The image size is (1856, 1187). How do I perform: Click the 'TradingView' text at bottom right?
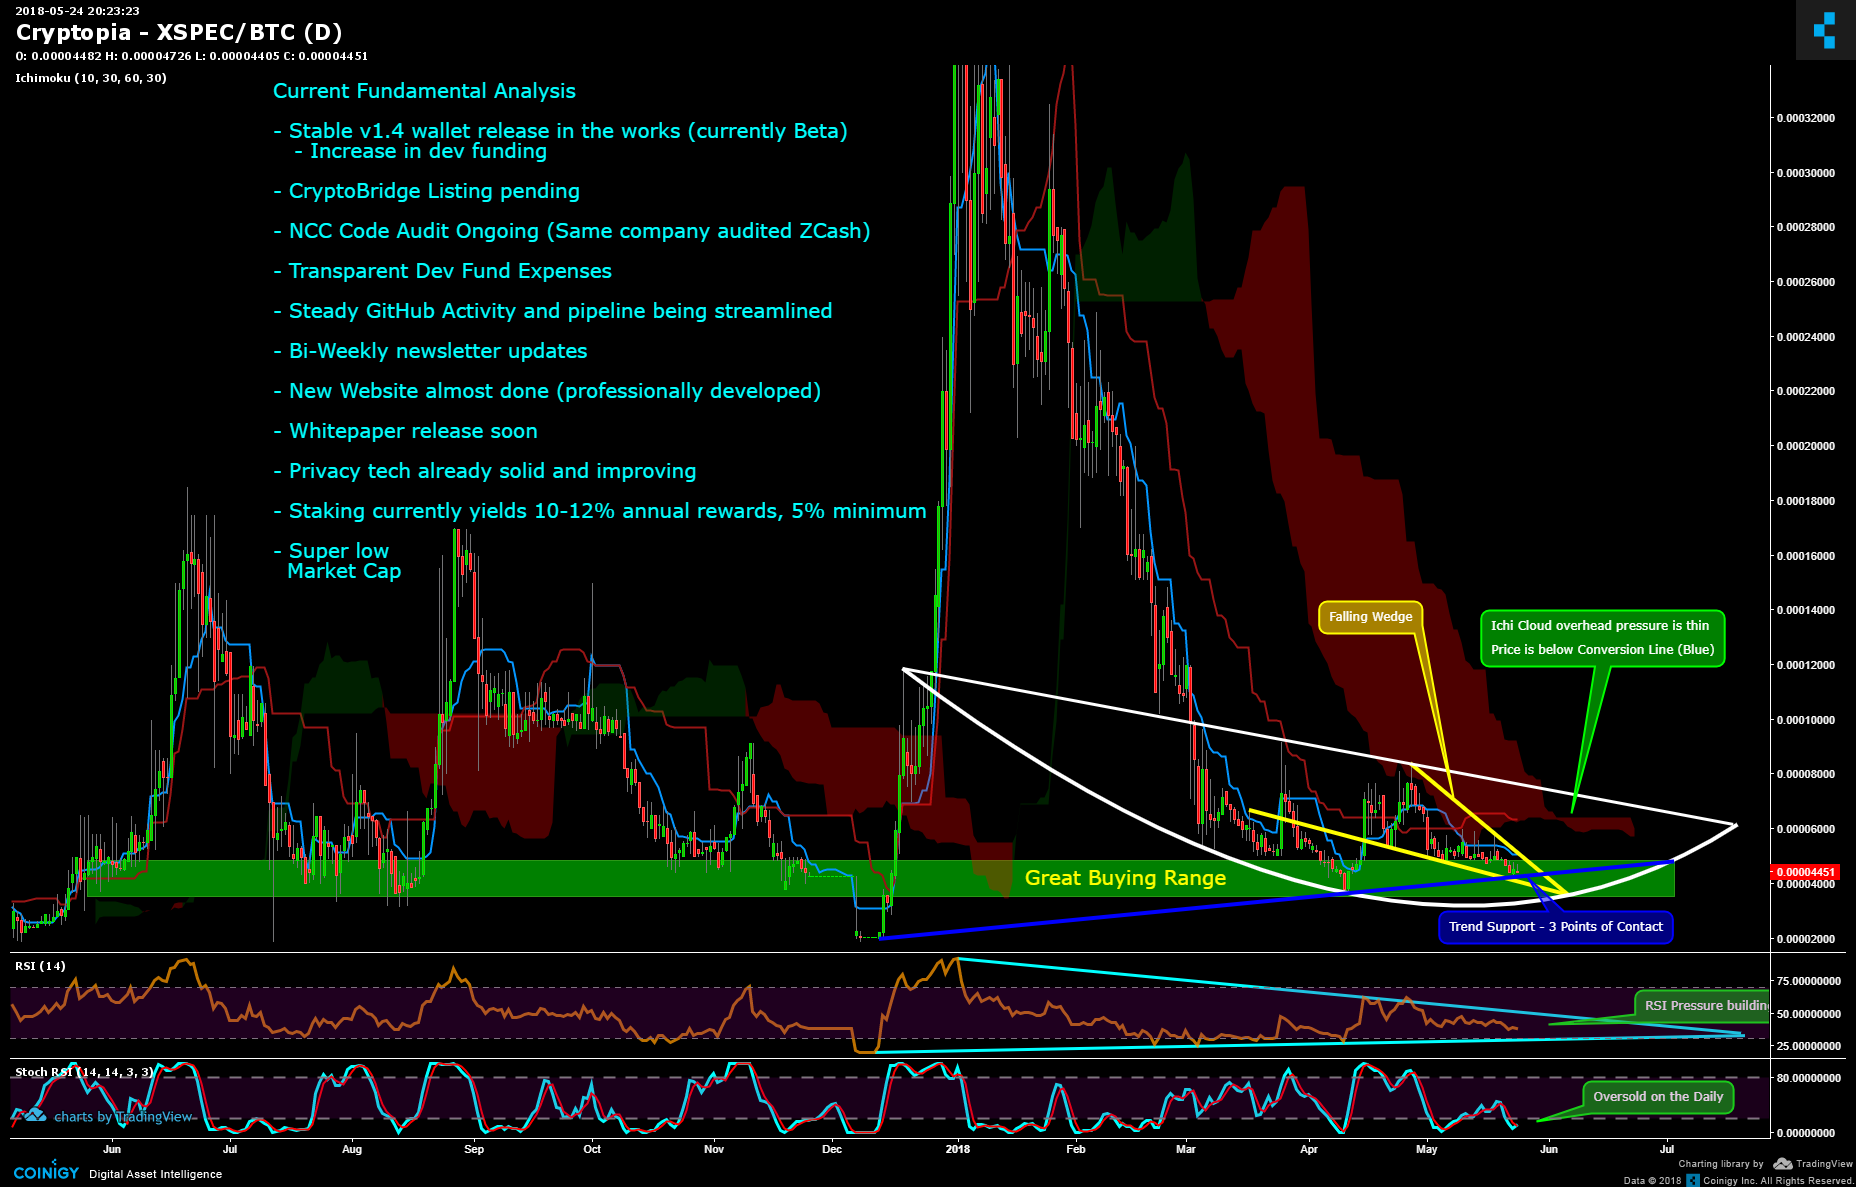(1824, 1164)
